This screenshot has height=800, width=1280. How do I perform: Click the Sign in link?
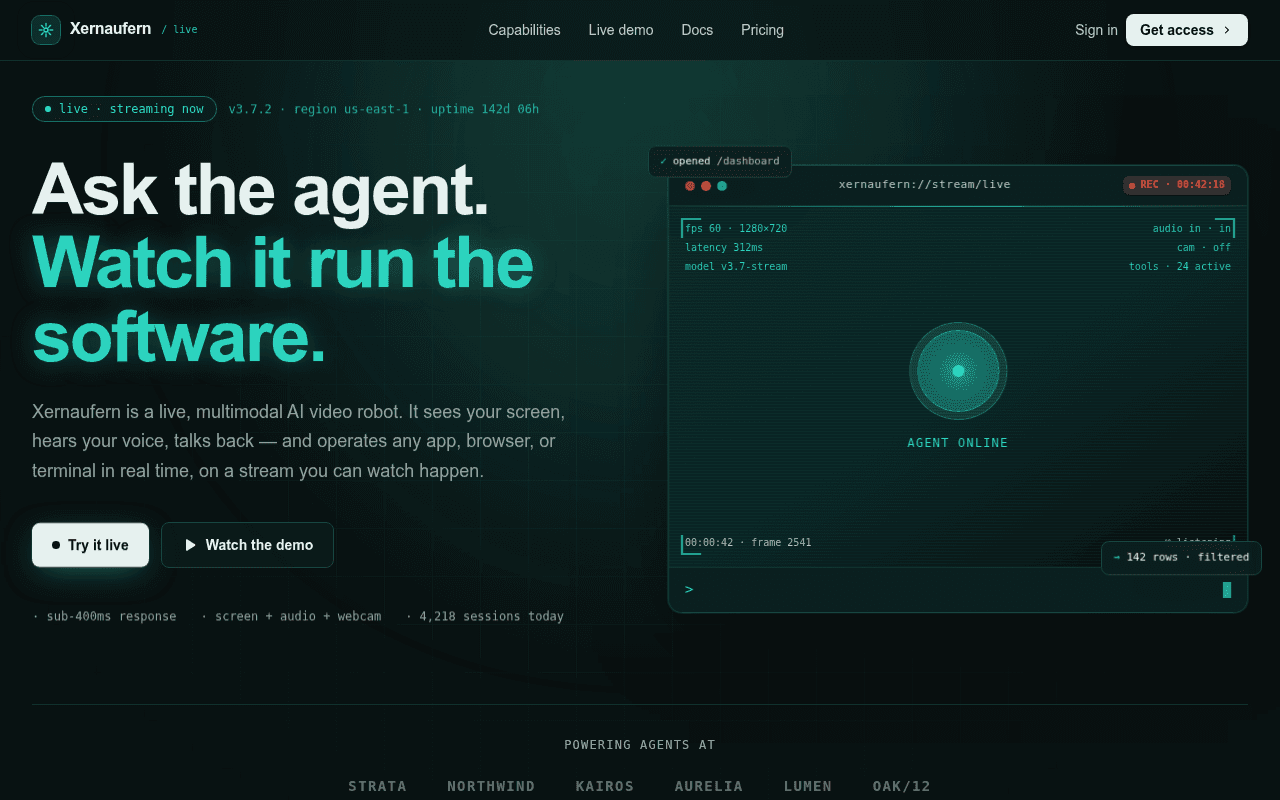click(x=1096, y=30)
